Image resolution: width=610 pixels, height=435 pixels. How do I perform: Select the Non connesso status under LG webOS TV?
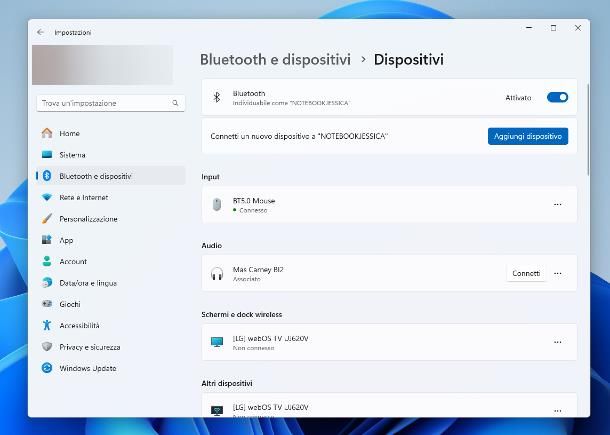click(253, 348)
